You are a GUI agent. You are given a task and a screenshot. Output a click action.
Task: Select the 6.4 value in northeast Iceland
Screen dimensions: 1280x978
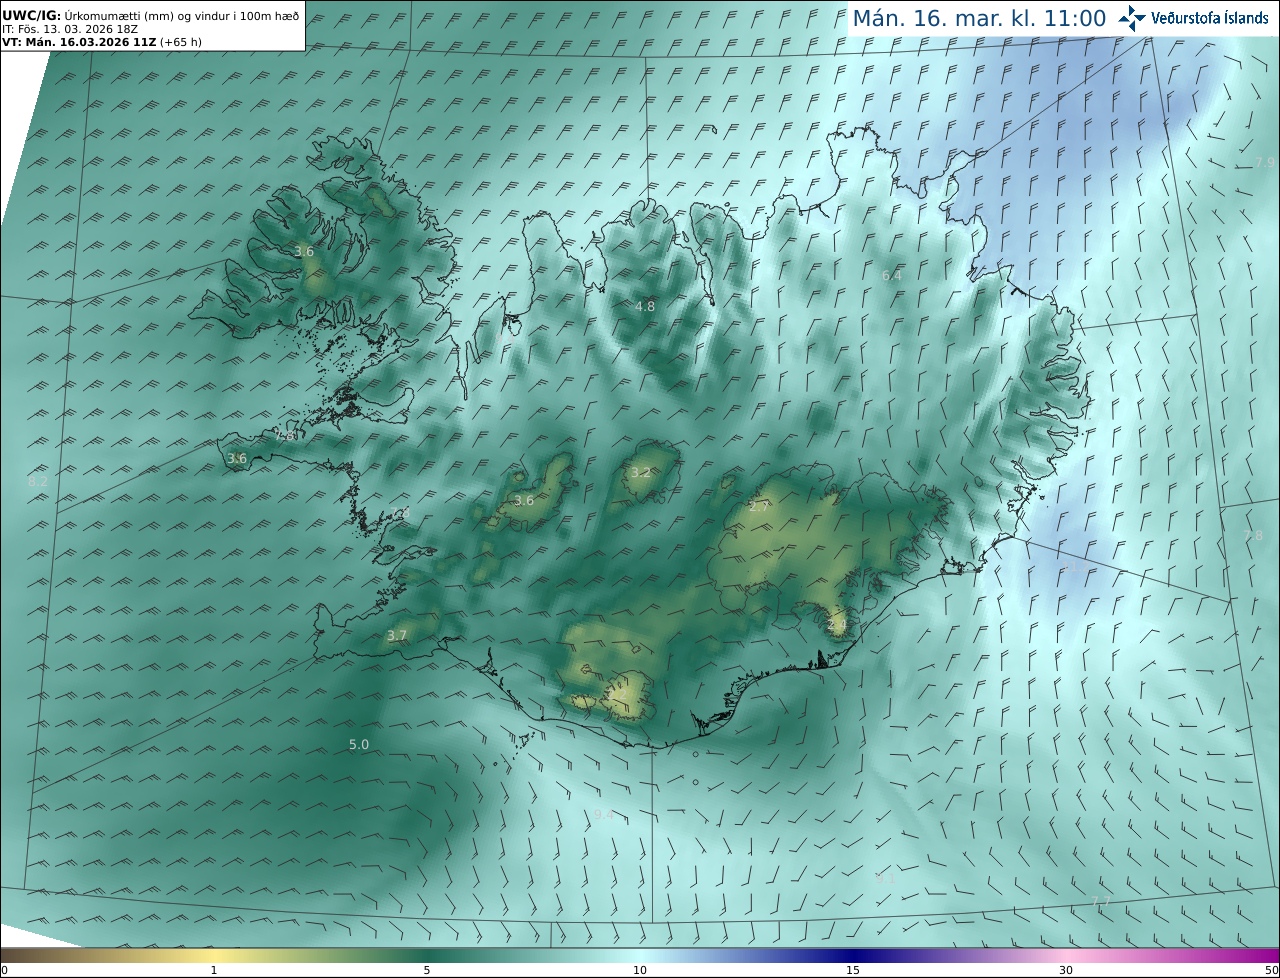[891, 275]
